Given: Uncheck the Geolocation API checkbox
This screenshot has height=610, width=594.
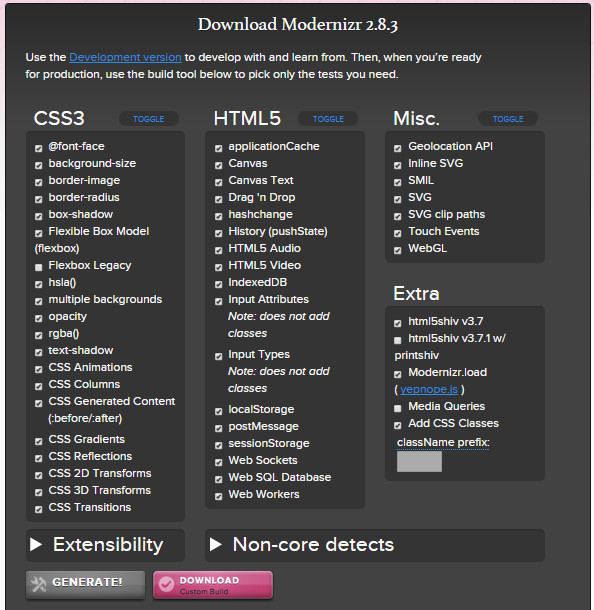Looking at the screenshot, I should pos(398,148).
